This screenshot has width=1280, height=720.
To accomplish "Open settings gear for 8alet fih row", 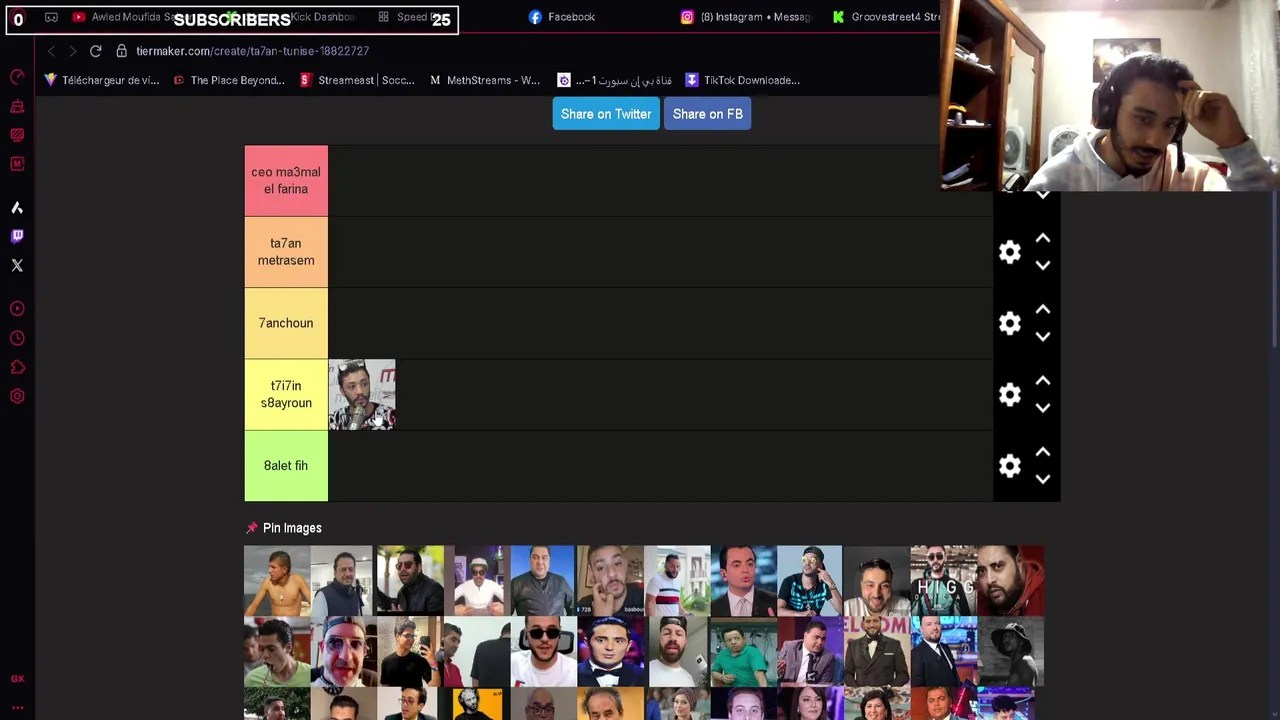I will 1010,466.
